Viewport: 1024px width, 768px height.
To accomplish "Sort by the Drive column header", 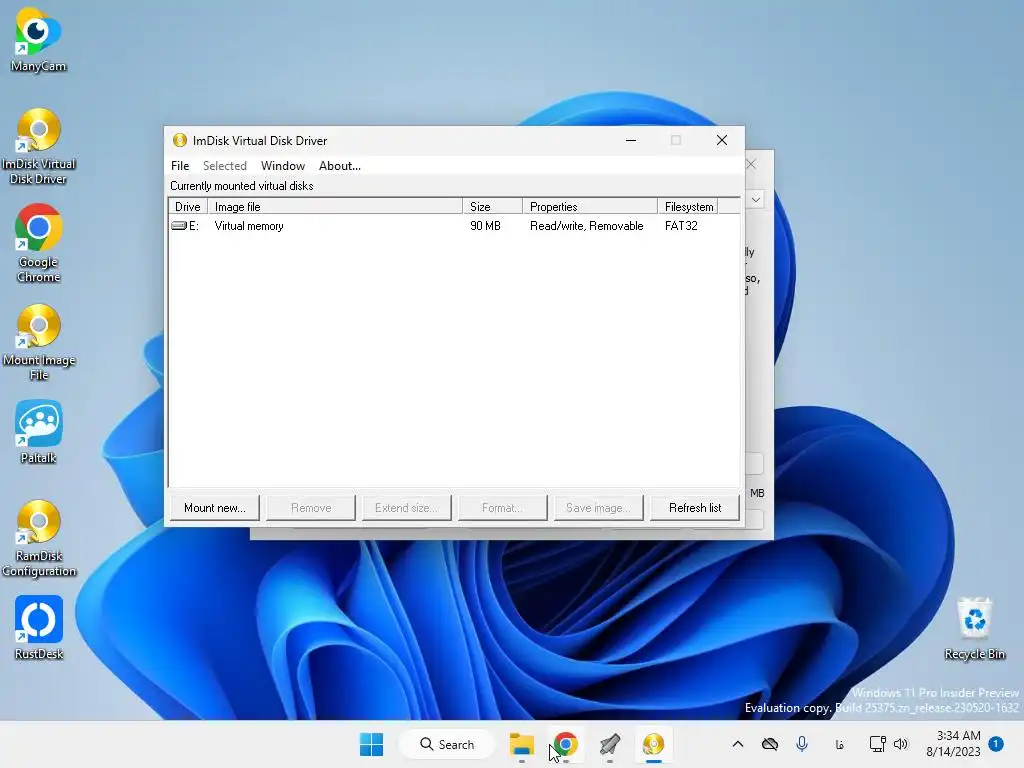I will [x=188, y=207].
